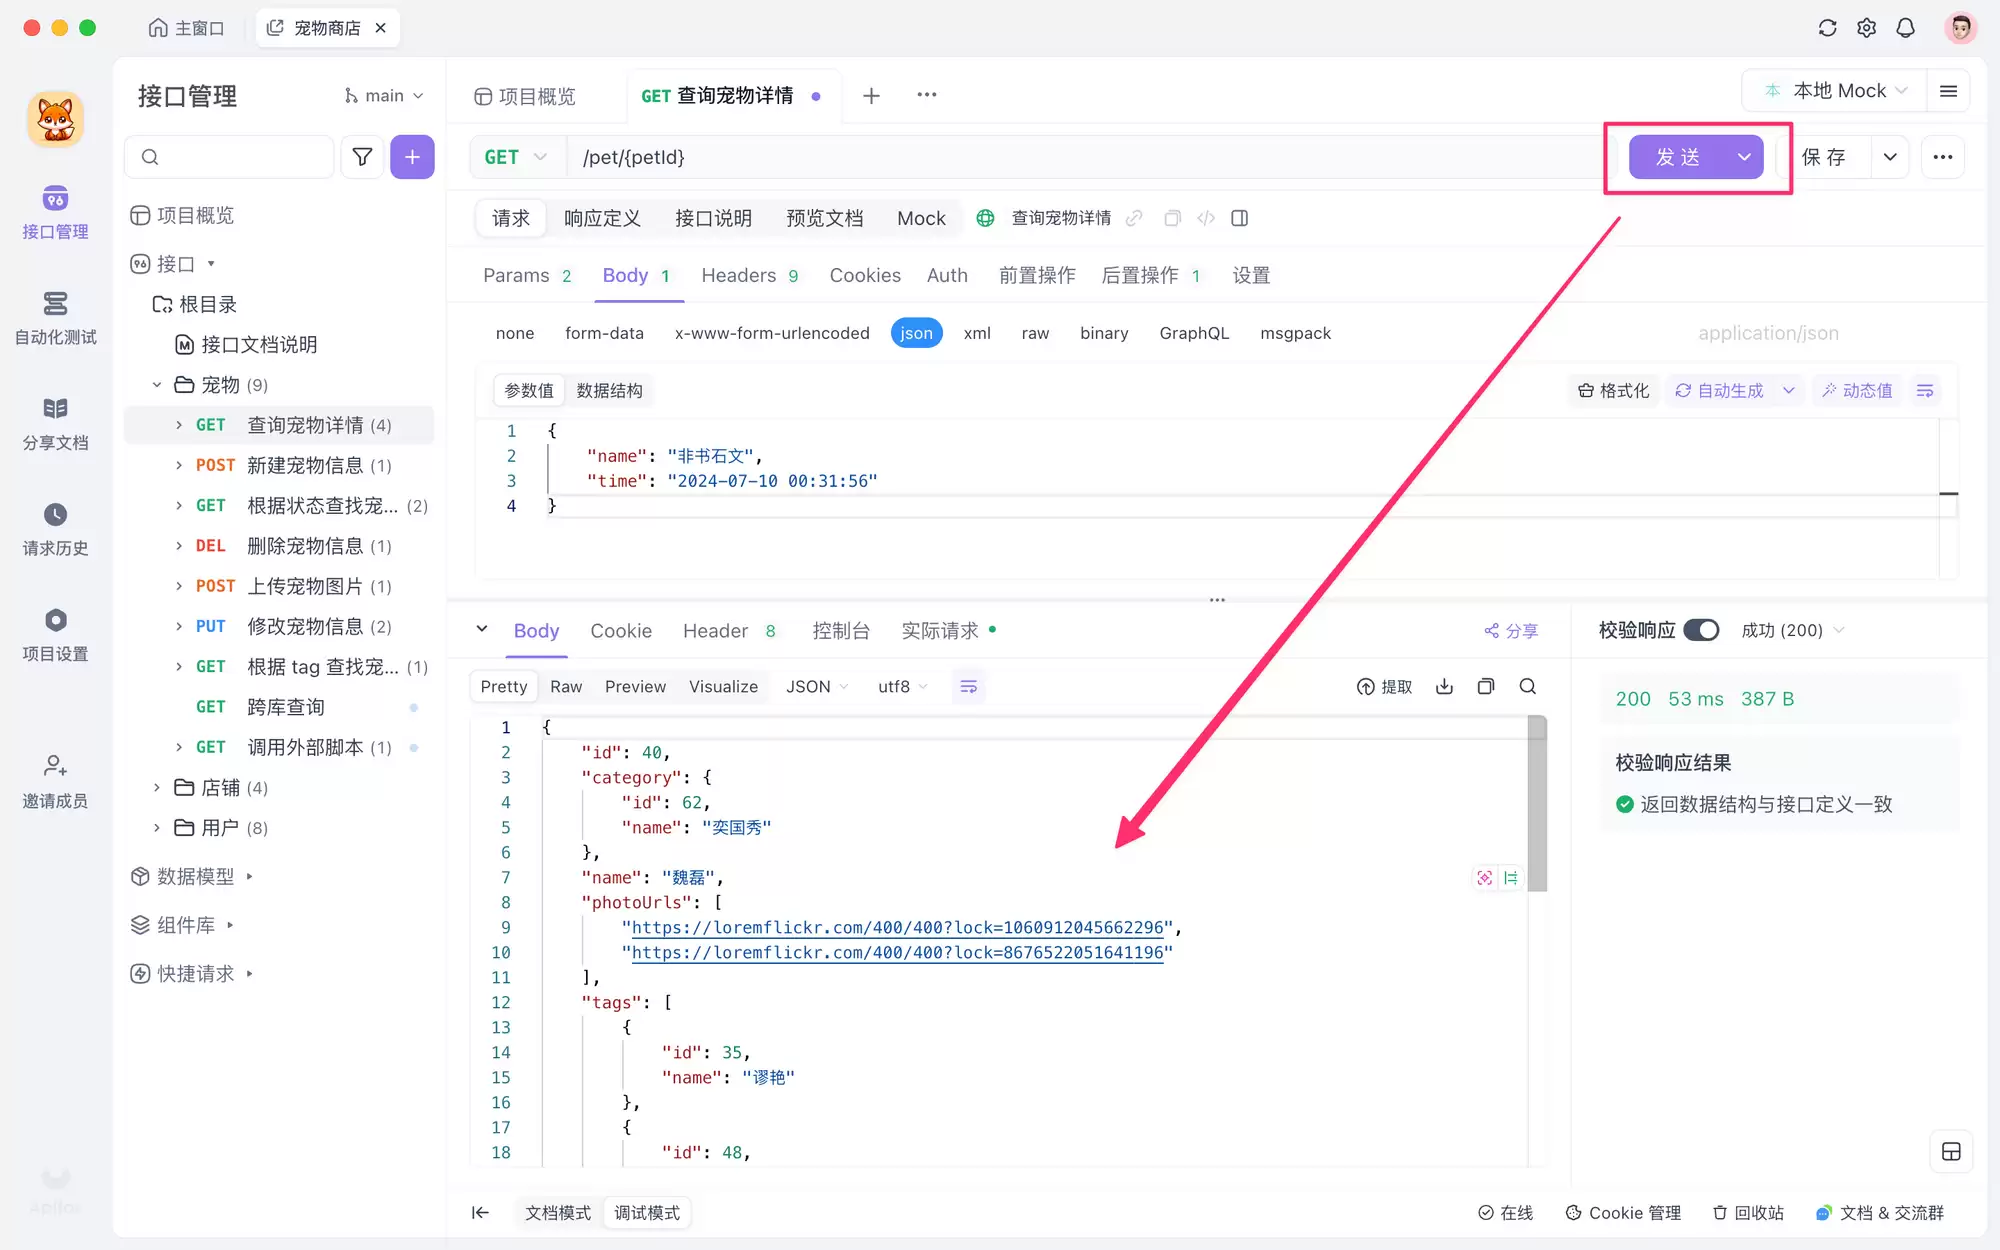This screenshot has height=1250, width=2000.
Task: Open 请求历史 sidebar icon
Action: (x=56, y=529)
